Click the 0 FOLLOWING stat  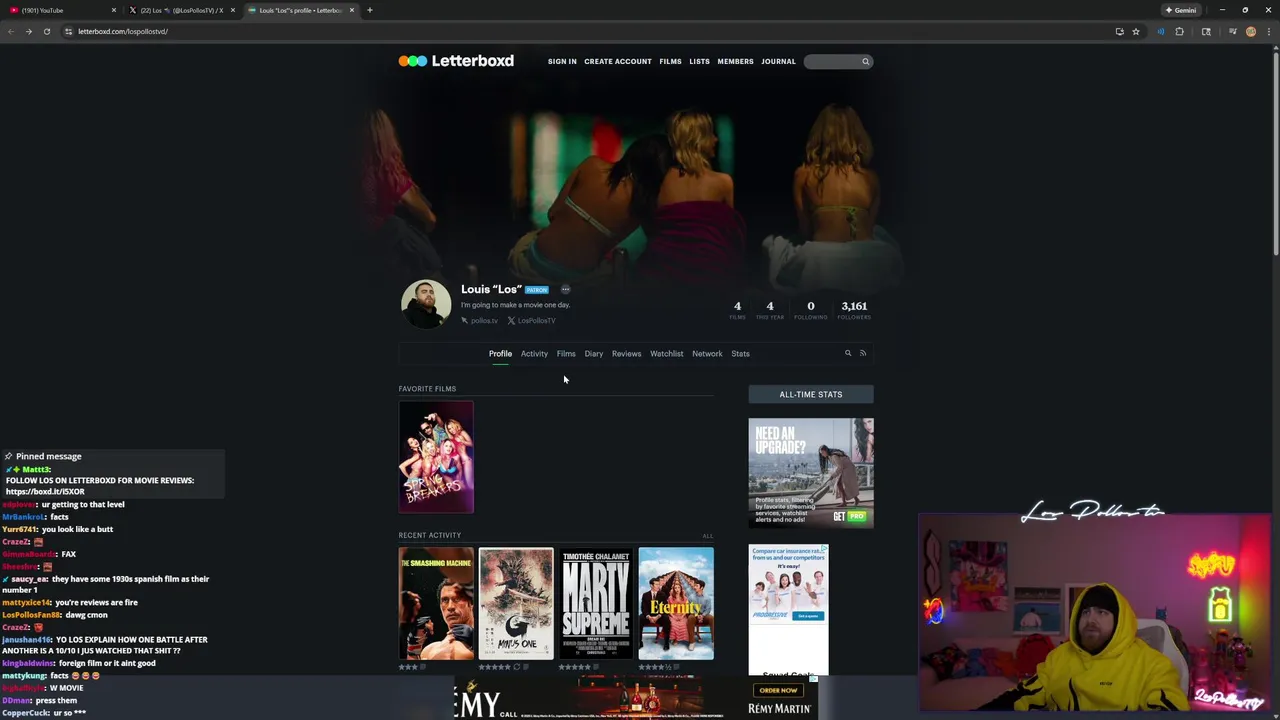pyautogui.click(x=811, y=310)
